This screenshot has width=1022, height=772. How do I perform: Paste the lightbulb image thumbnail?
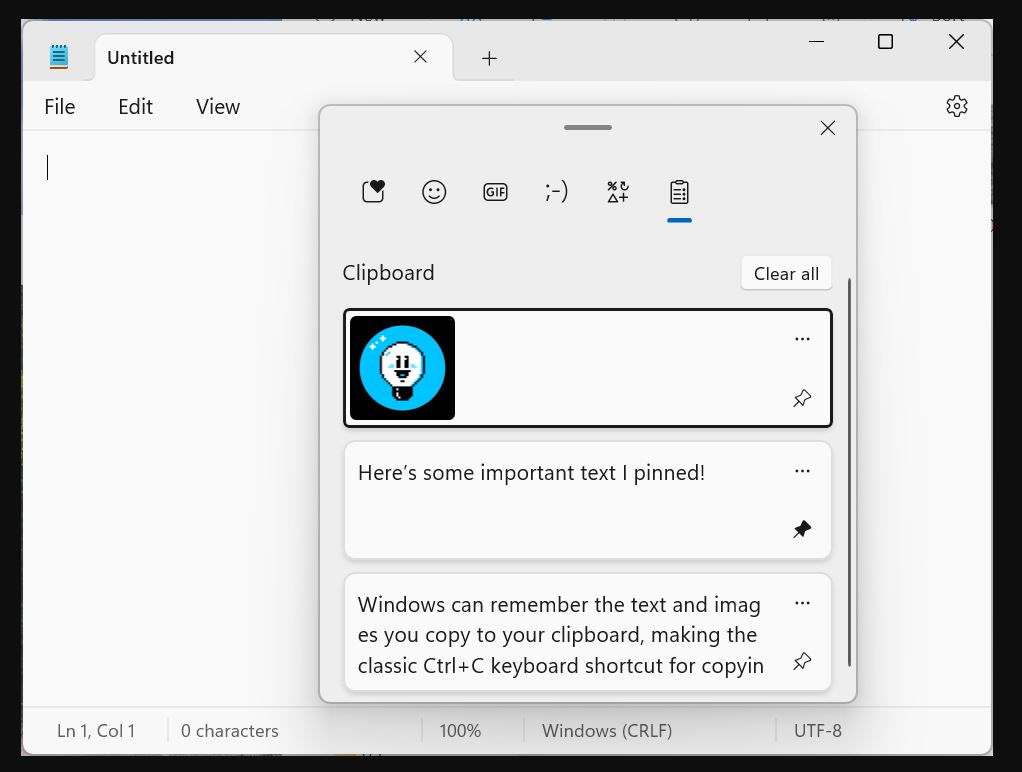[x=402, y=368]
